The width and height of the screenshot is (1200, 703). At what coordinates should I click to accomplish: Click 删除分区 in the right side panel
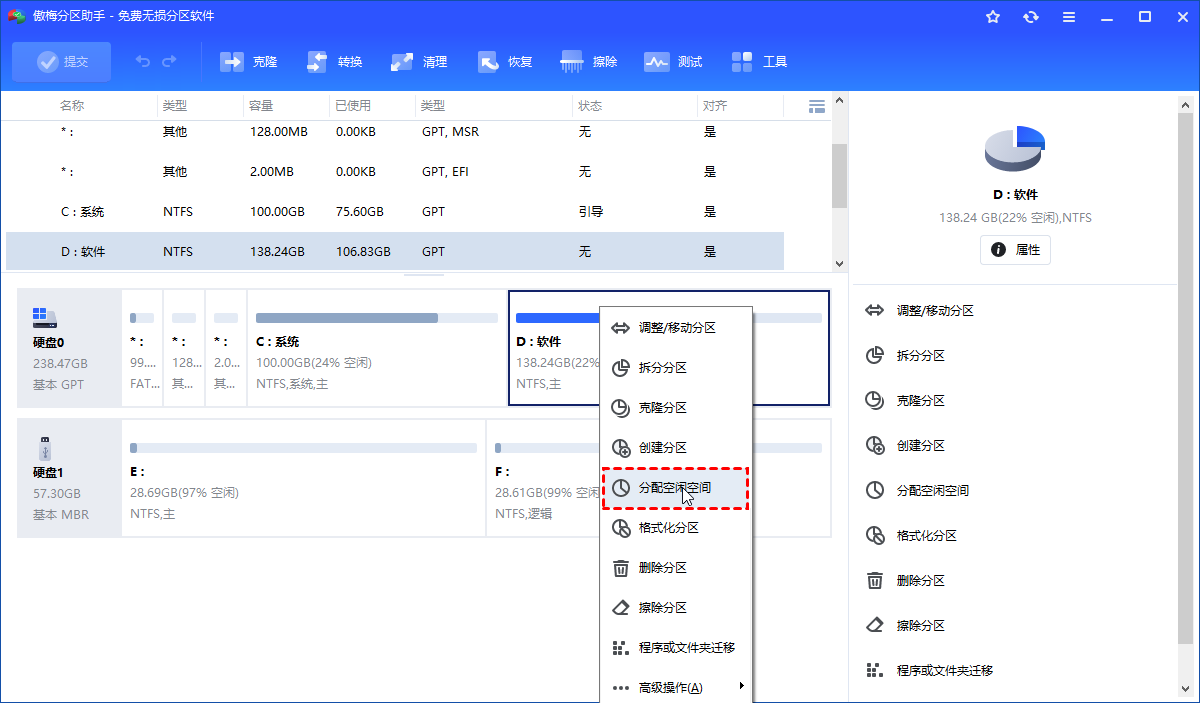point(920,581)
